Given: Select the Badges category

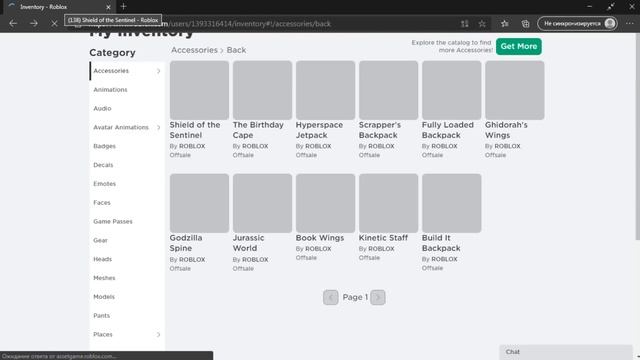Looking at the screenshot, I should 104,146.
